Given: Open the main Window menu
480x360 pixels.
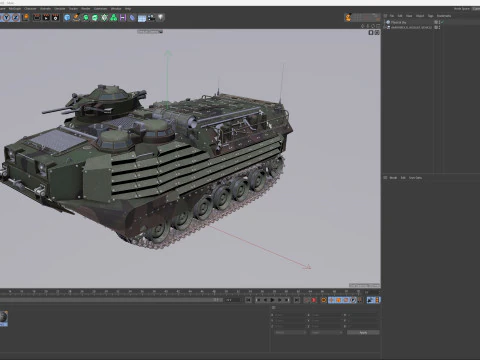Looking at the screenshot, I should tap(116, 9).
